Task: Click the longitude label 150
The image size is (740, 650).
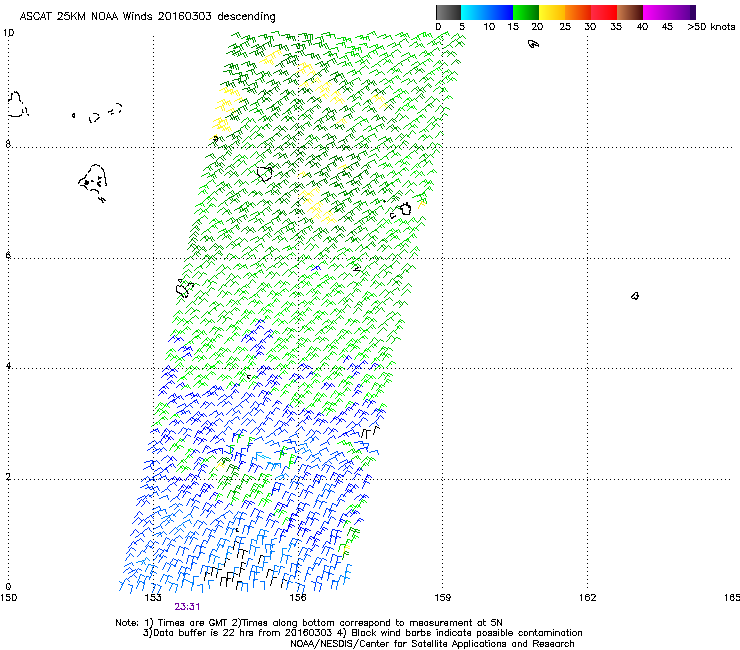Action: click(8, 598)
